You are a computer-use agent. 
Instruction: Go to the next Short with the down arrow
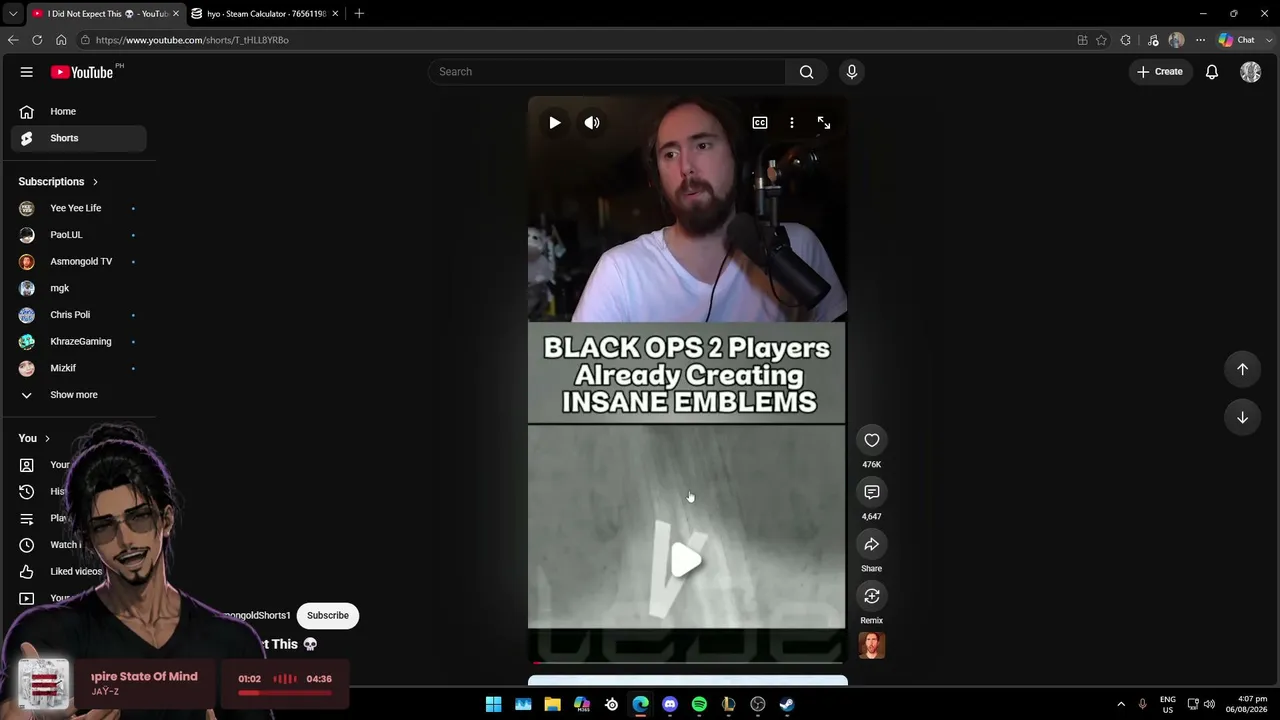tap(1242, 417)
